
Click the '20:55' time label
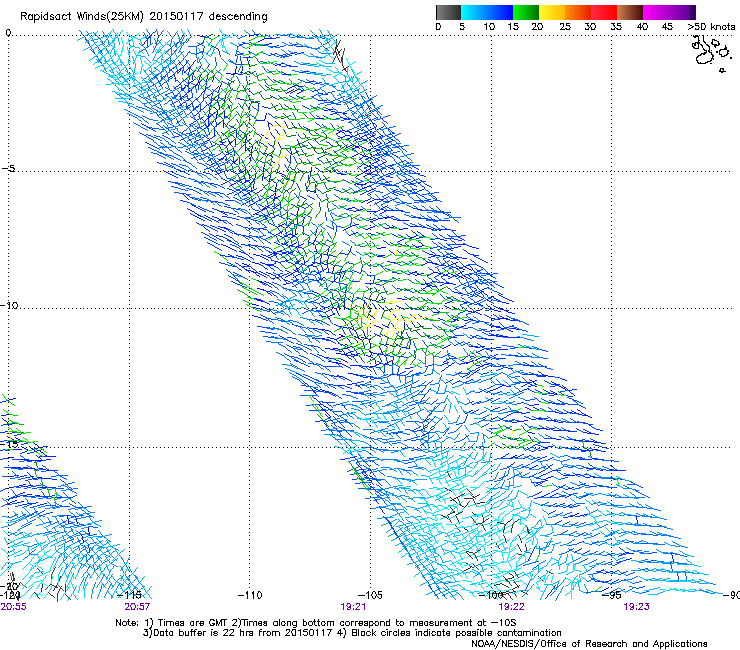pyautogui.click(x=13, y=607)
